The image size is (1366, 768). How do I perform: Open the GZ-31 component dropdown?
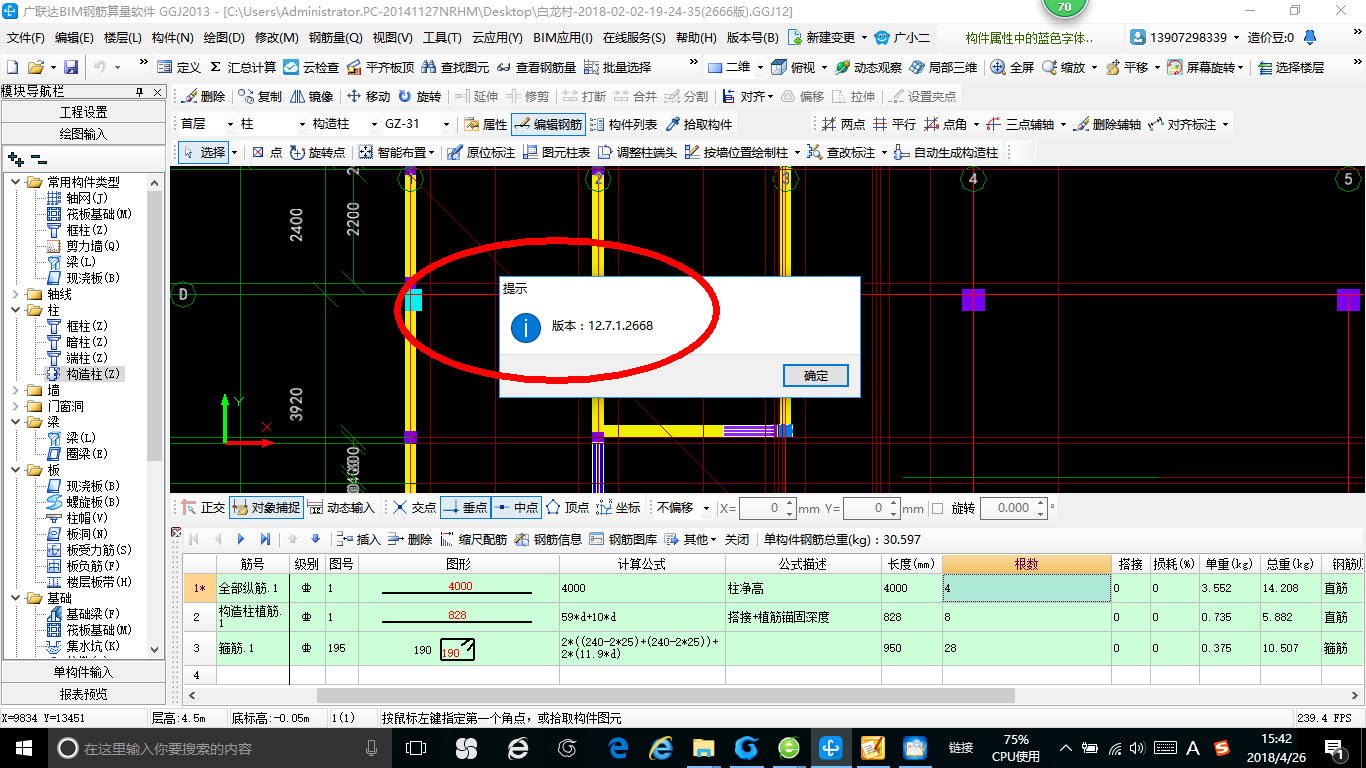coord(445,125)
